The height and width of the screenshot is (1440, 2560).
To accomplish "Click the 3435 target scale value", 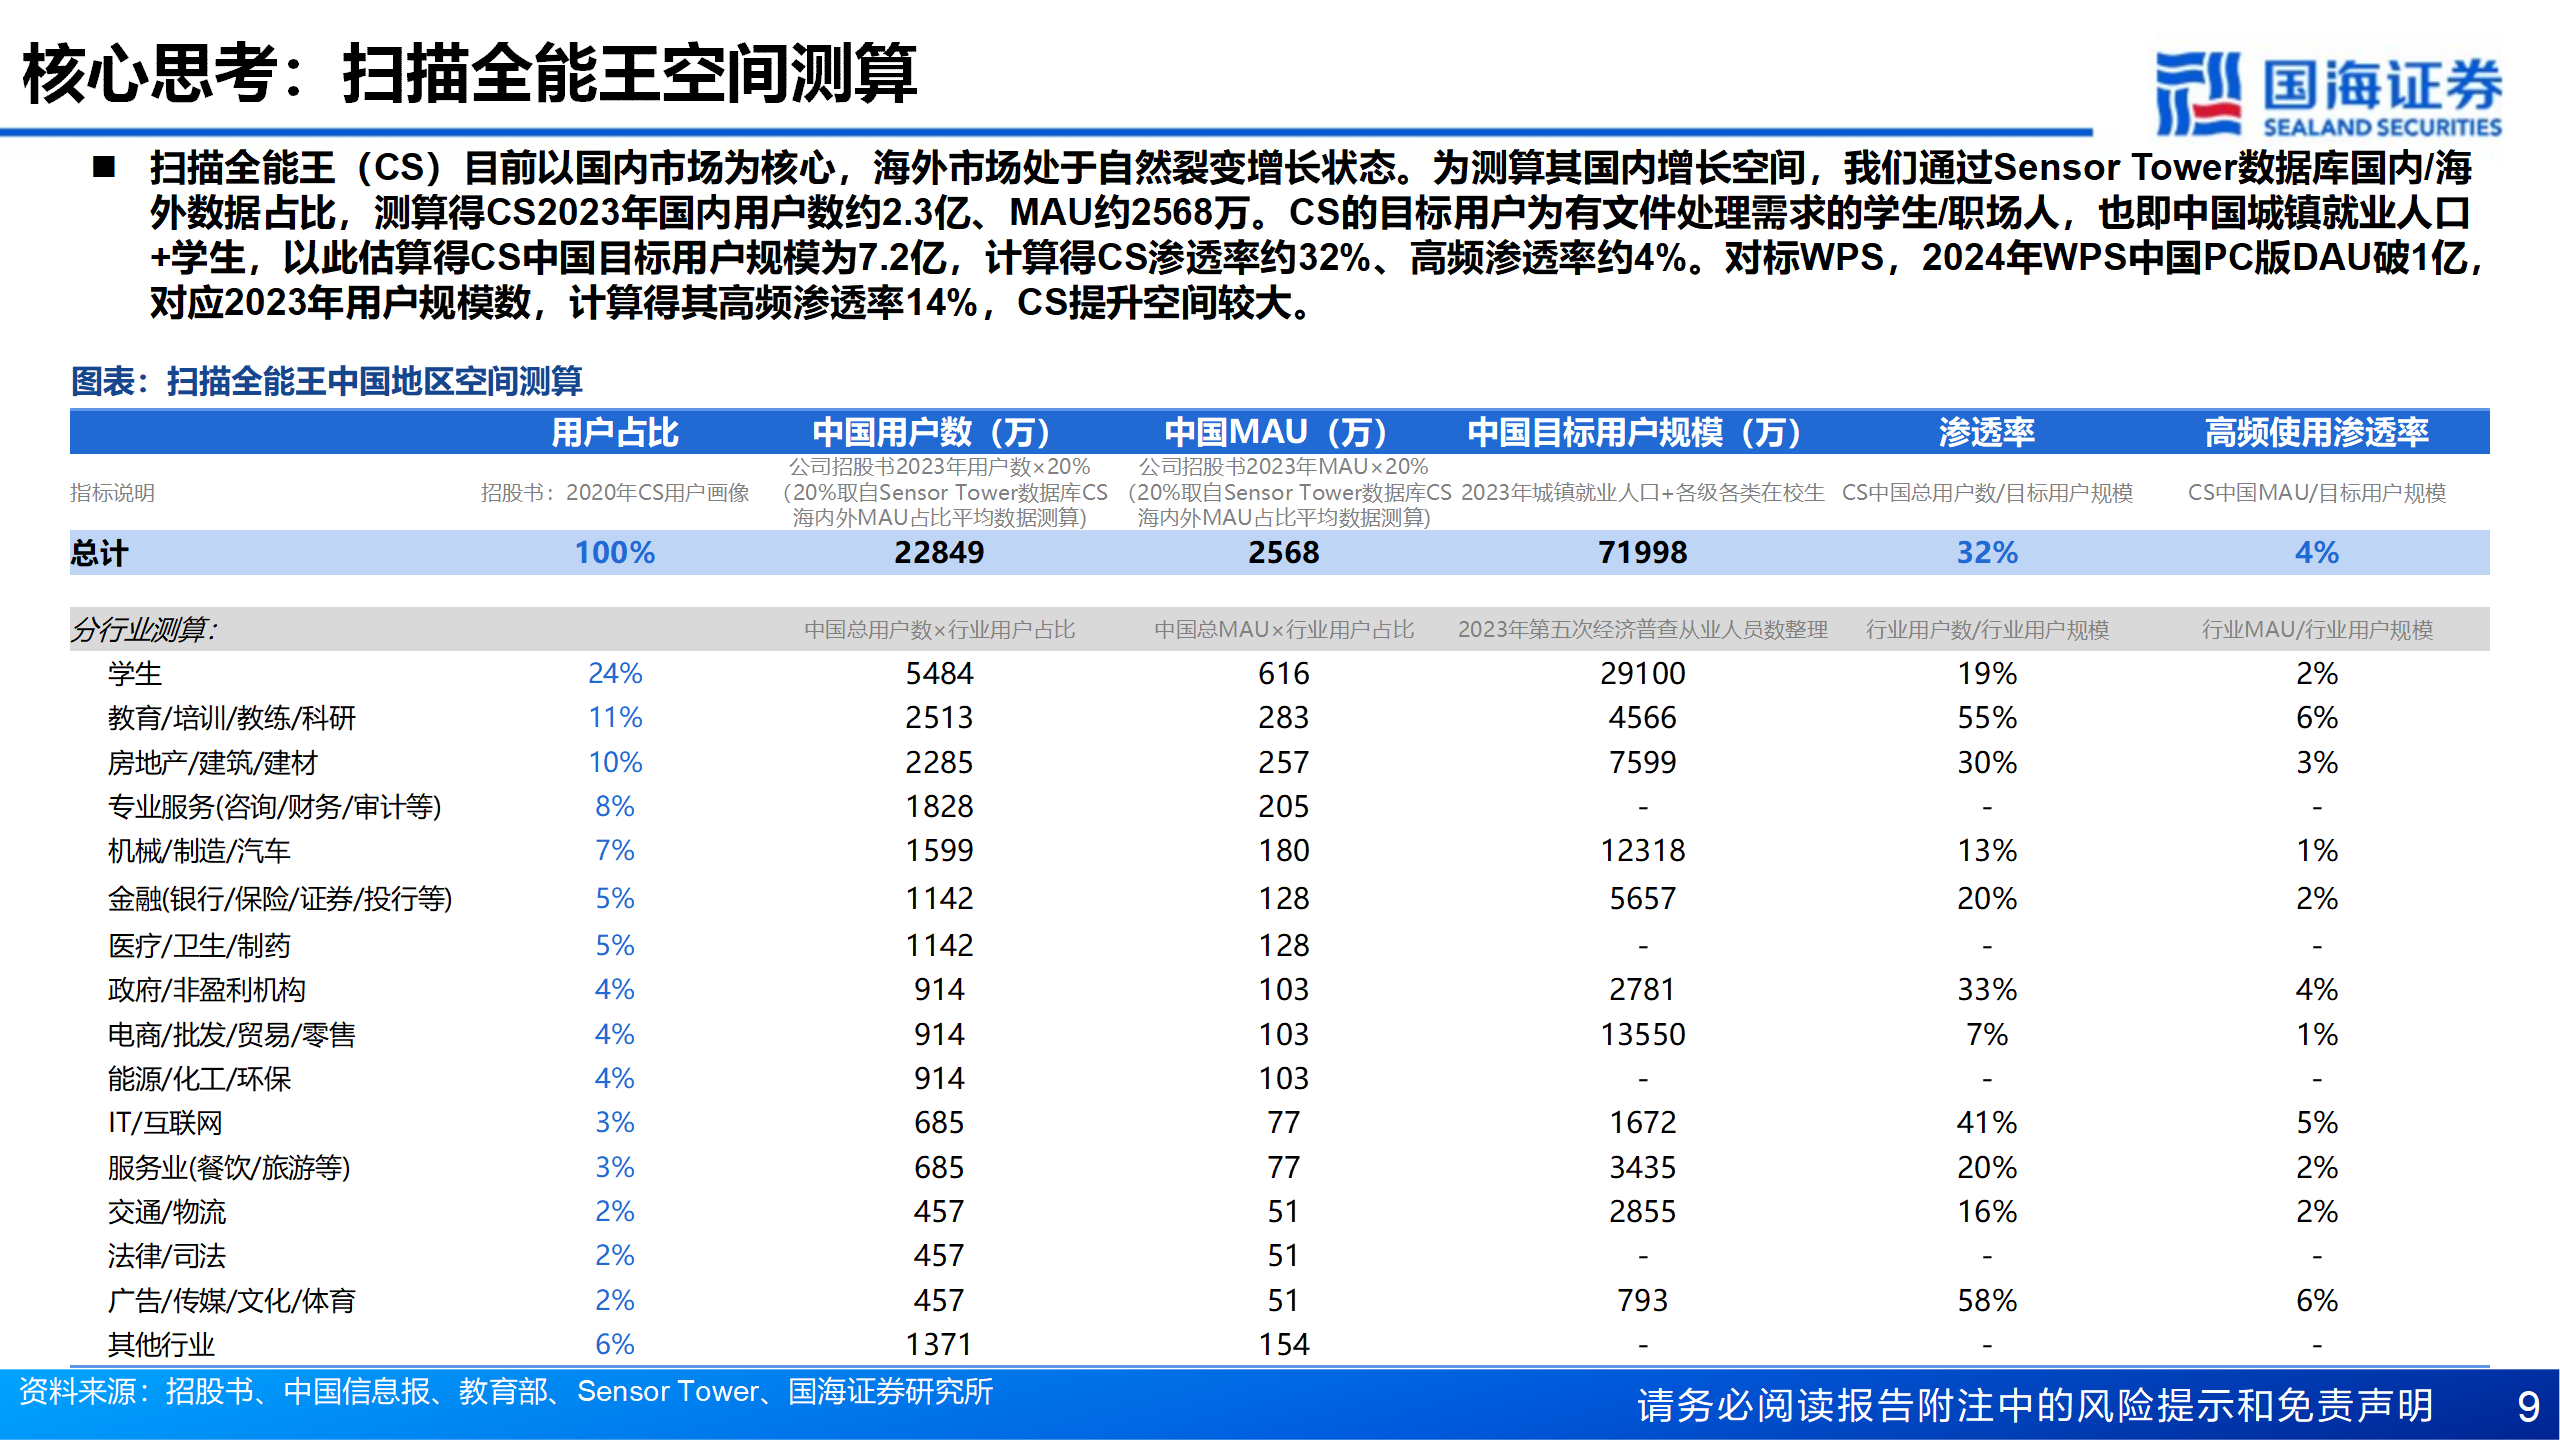I will [x=1642, y=1168].
